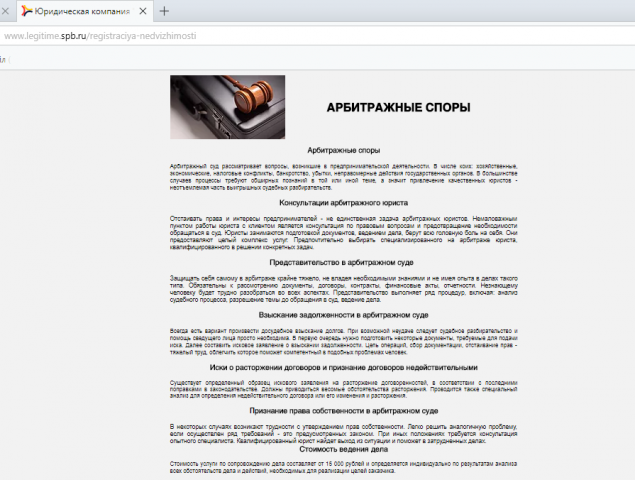
Task: Click the Консультации арбитражного юриста heading
Action: pyautogui.click(x=343, y=203)
